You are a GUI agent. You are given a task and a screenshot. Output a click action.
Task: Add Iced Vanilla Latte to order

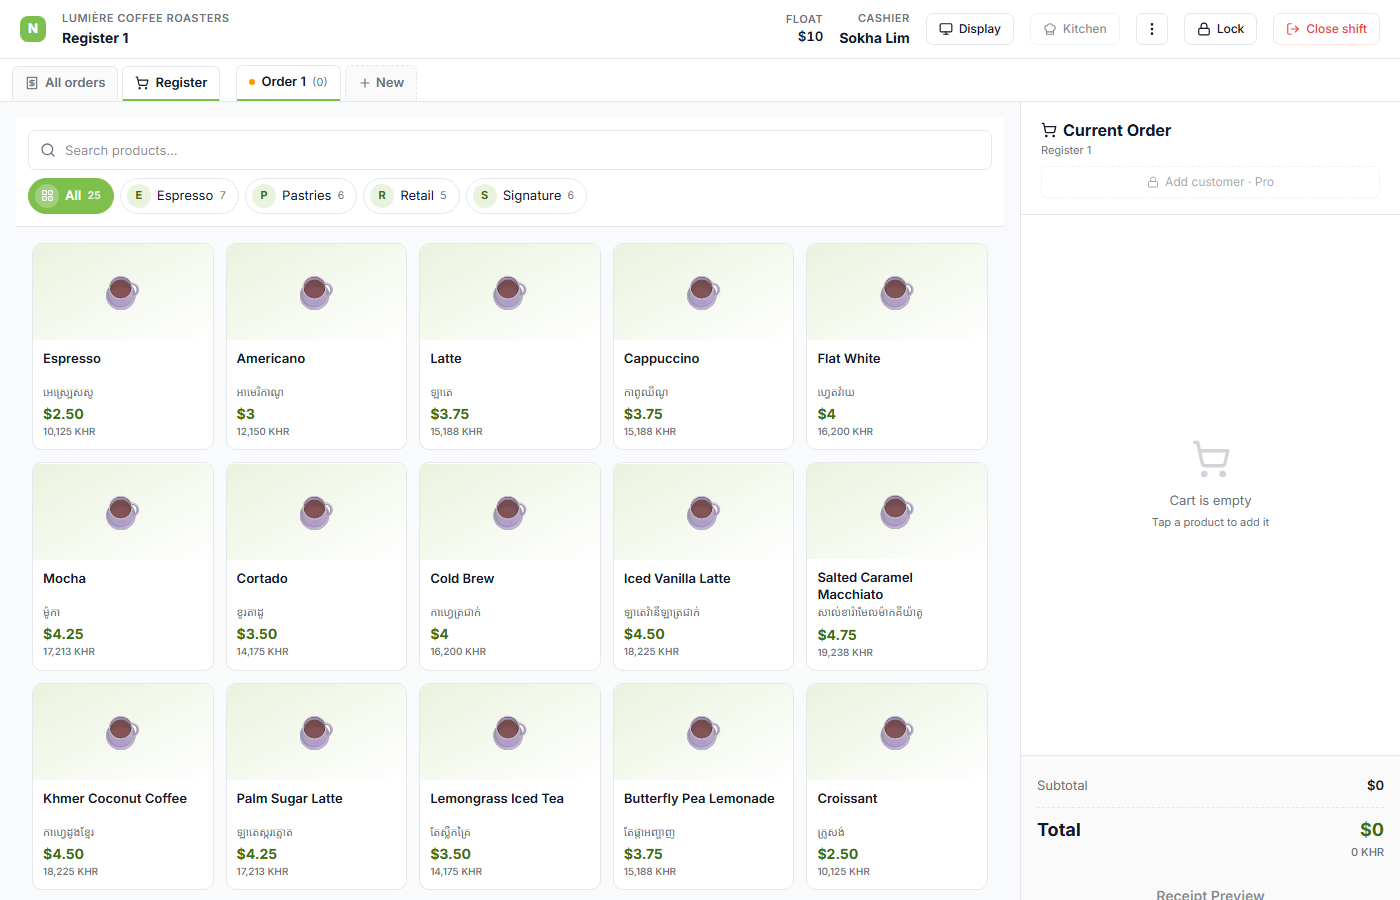tap(703, 566)
